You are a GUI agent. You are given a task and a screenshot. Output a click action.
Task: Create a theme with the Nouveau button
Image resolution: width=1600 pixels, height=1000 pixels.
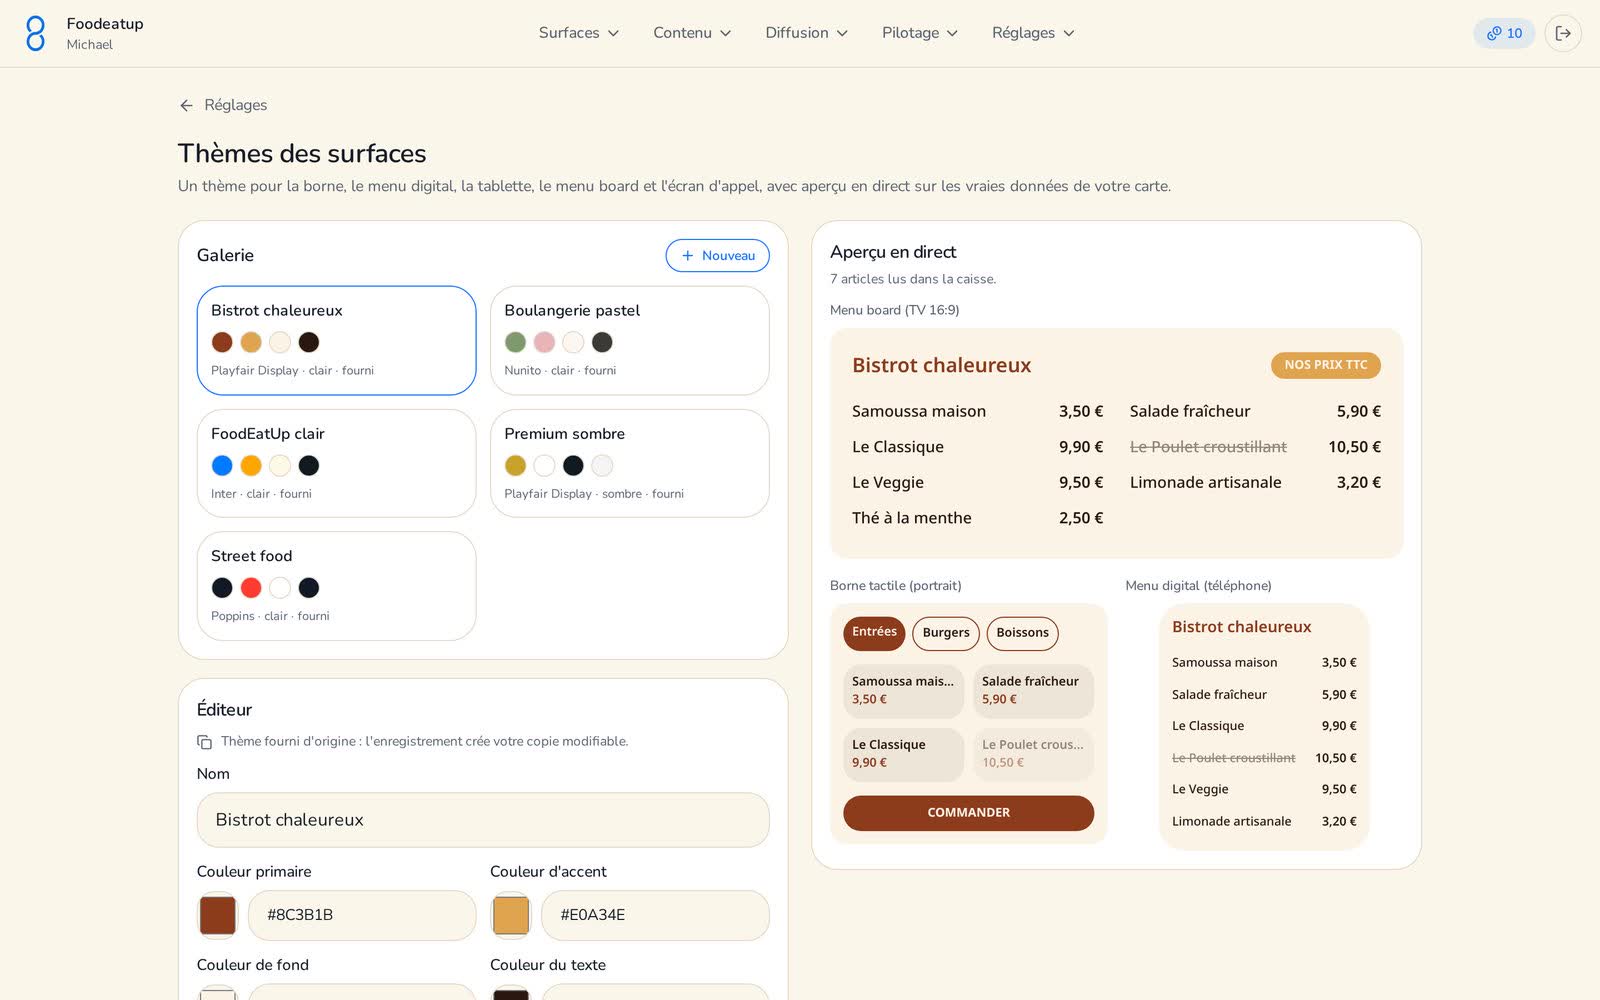coord(717,255)
